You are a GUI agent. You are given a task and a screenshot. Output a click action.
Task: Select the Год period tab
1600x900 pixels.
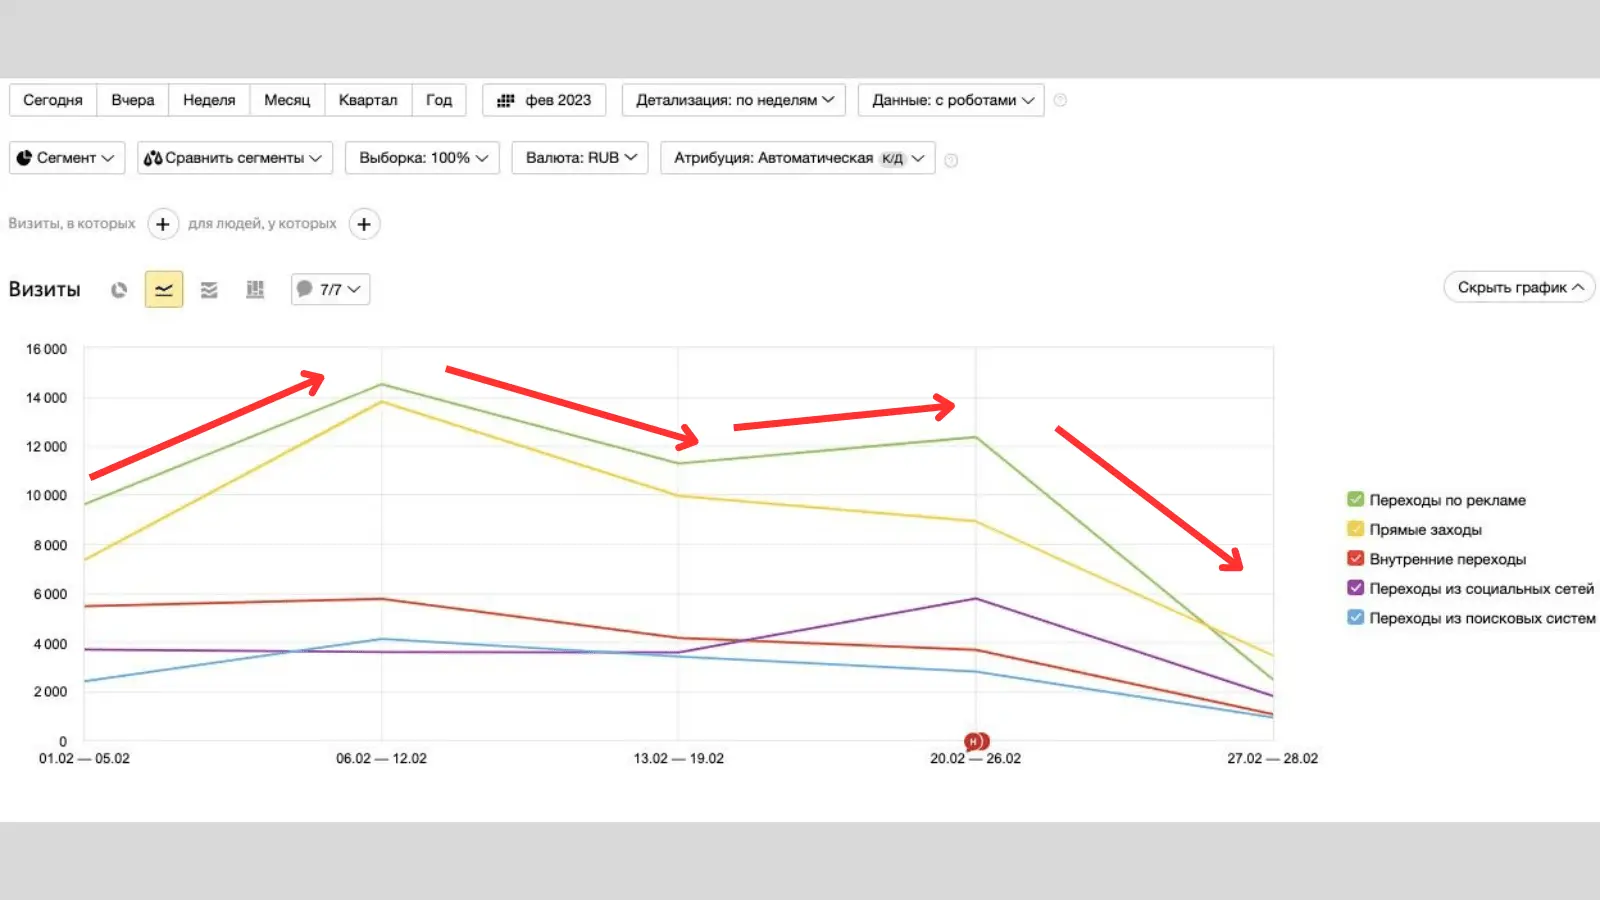coord(439,100)
